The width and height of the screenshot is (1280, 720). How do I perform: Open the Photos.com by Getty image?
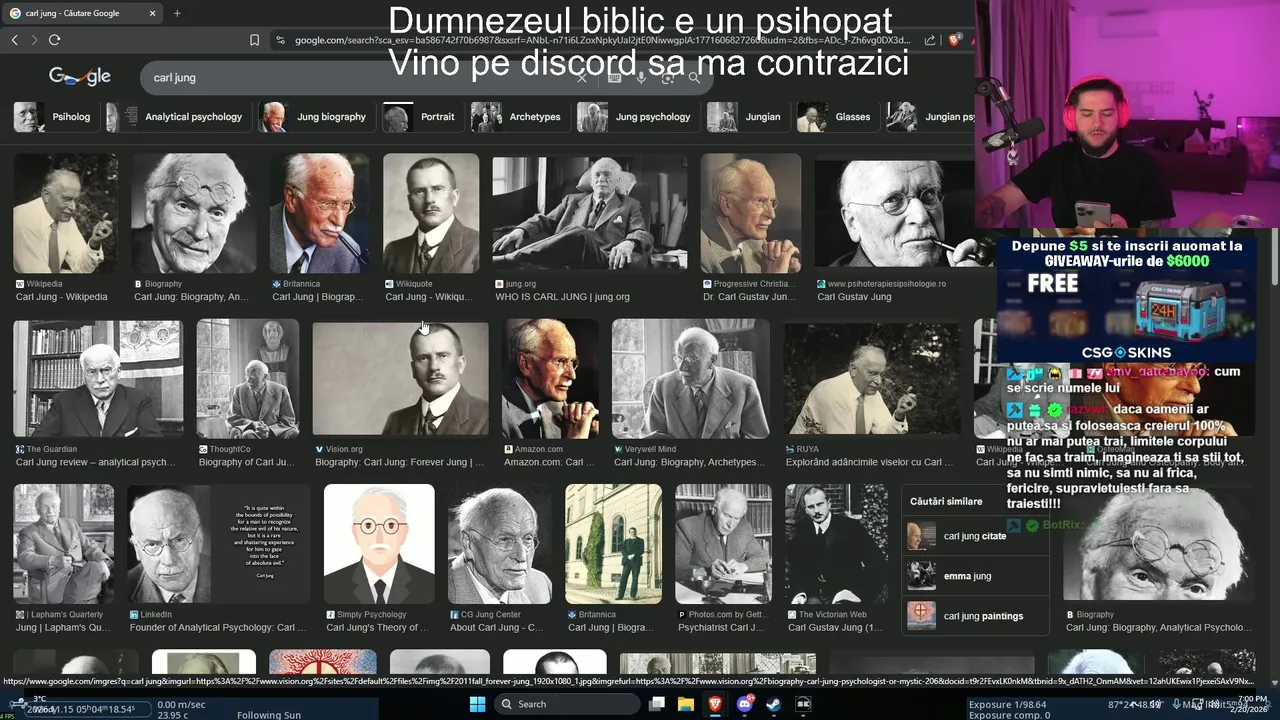point(723,544)
